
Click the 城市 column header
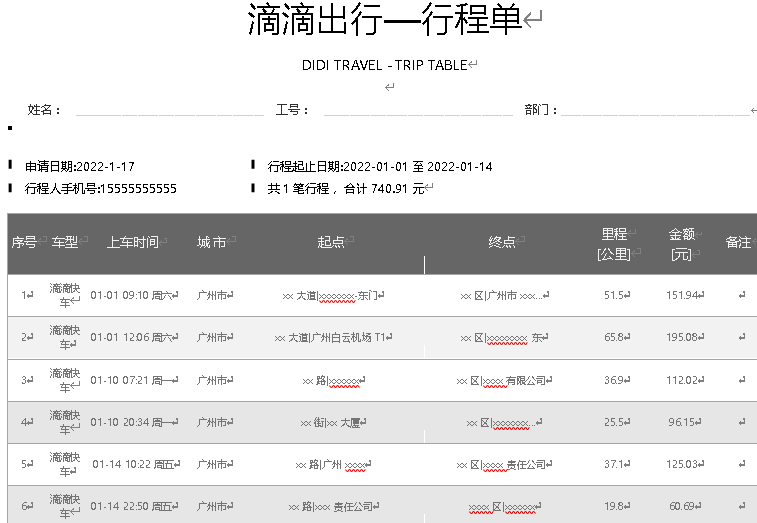coord(211,242)
